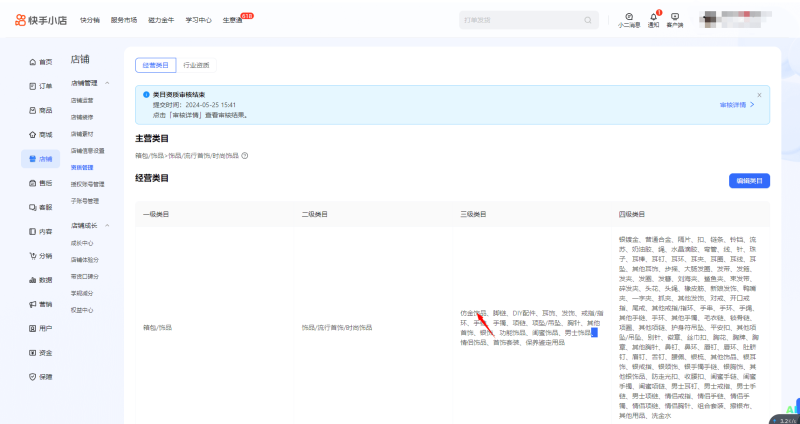Open 商品 products section in sidebar
This screenshot has height=424, width=800.
pos(40,110)
